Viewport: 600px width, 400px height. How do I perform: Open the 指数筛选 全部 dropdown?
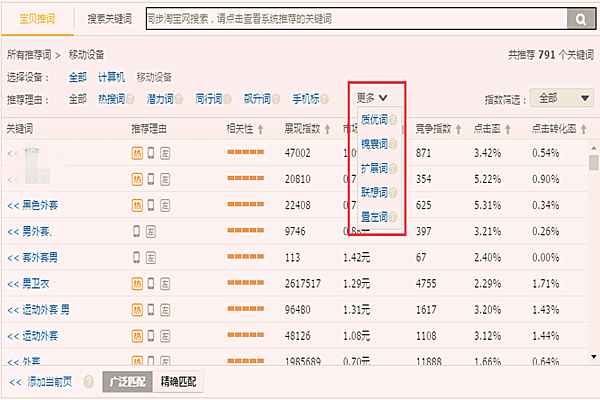point(562,98)
